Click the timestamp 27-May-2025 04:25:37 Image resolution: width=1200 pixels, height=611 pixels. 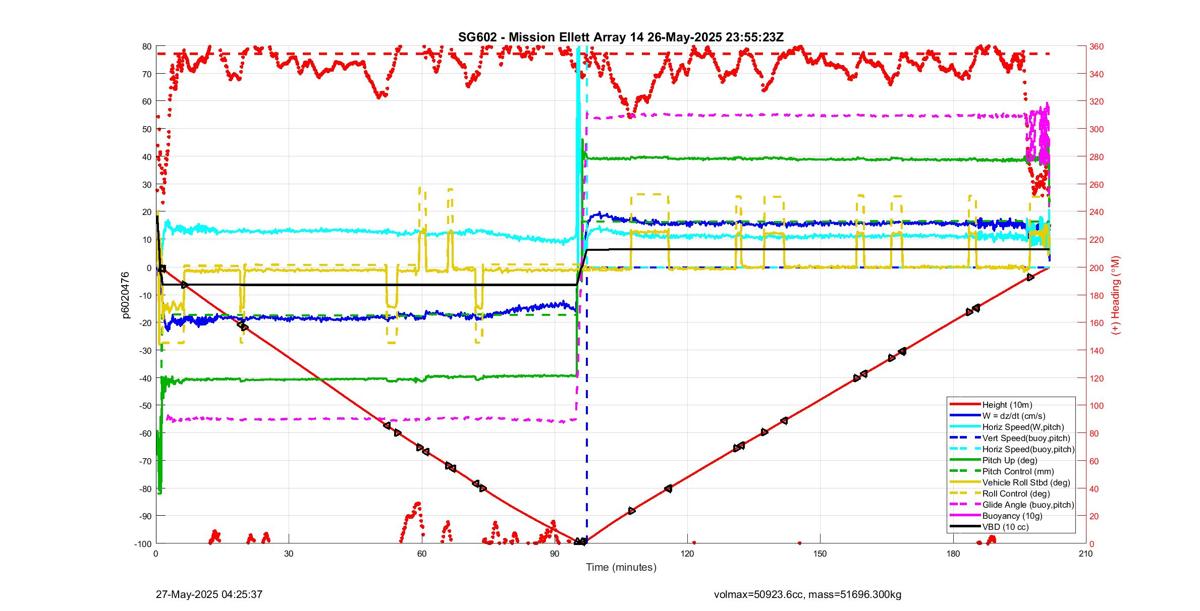coord(207,594)
